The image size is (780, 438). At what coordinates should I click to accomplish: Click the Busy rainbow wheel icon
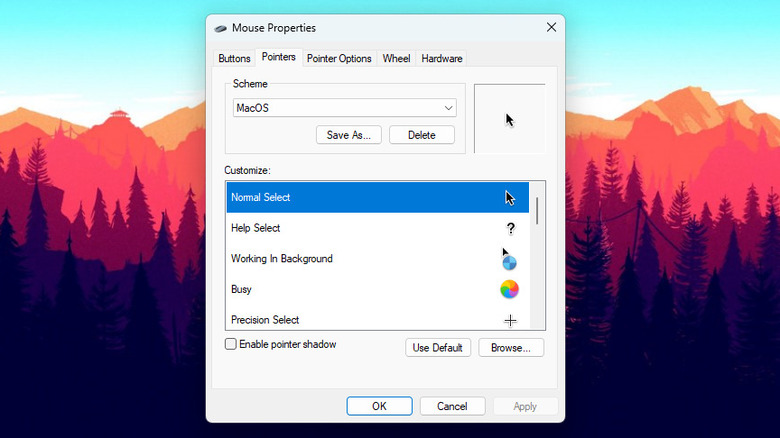[x=509, y=289]
